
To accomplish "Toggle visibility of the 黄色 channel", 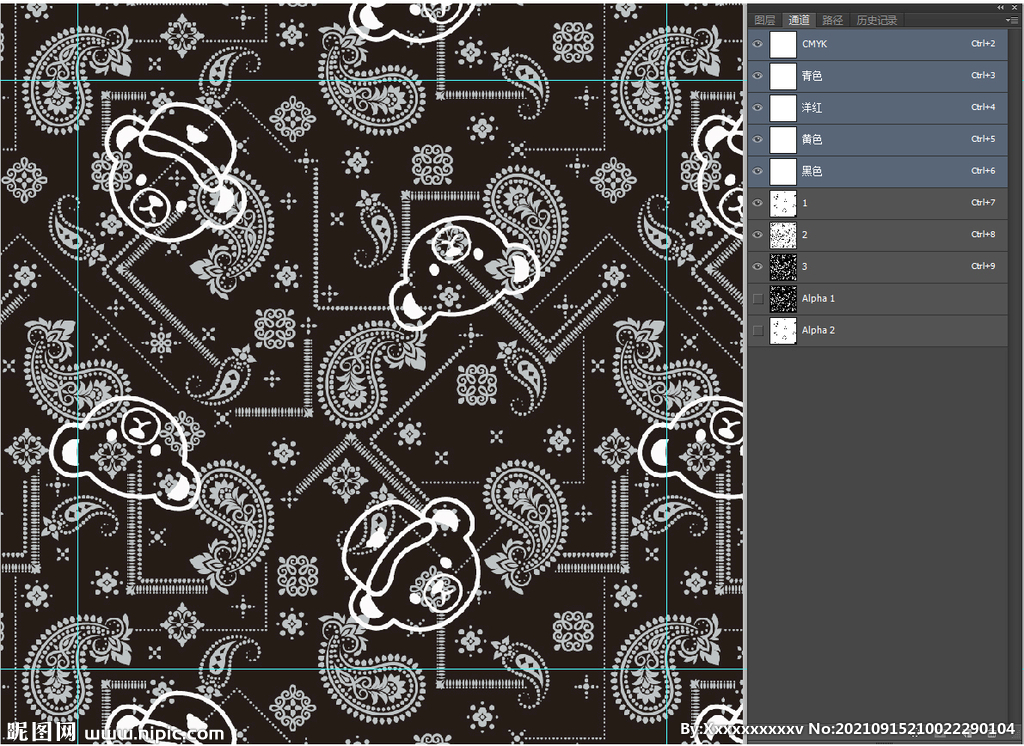I will pos(758,139).
